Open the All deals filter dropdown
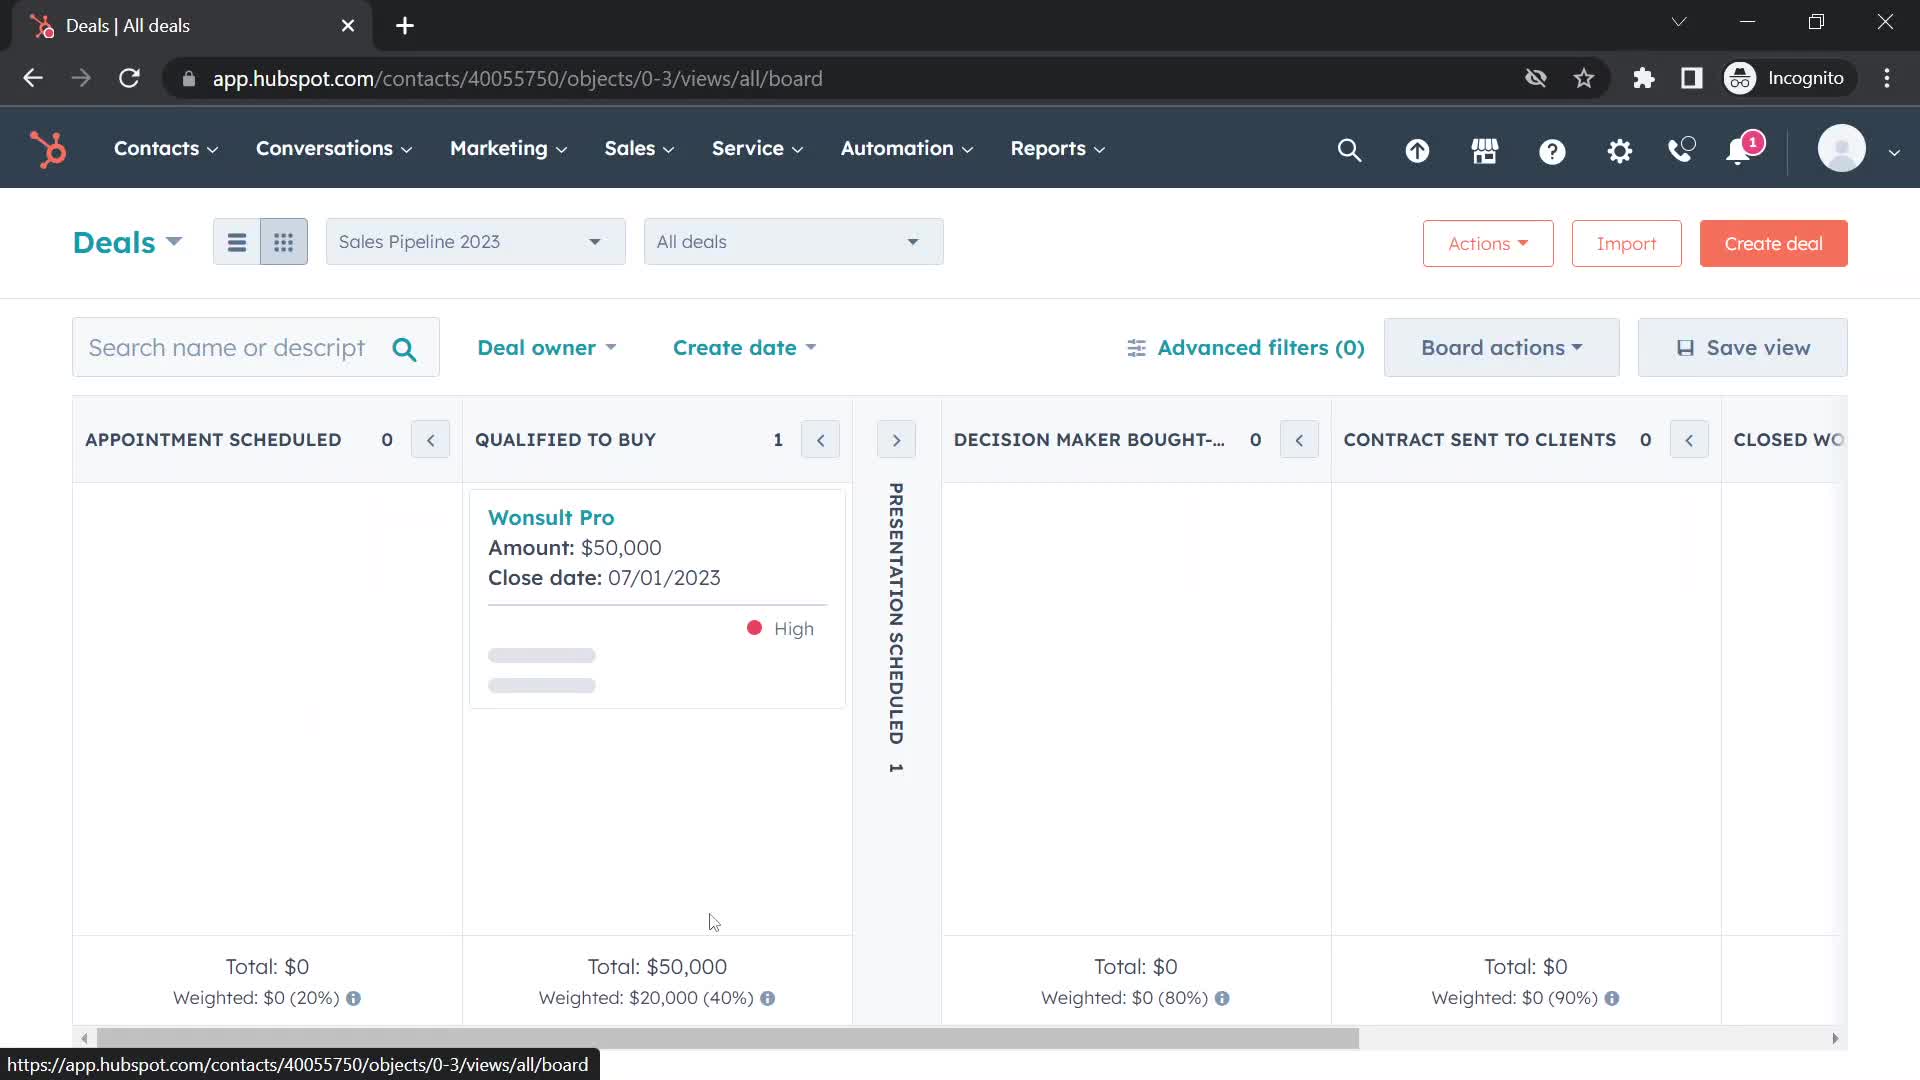The width and height of the screenshot is (1920, 1080). [787, 243]
